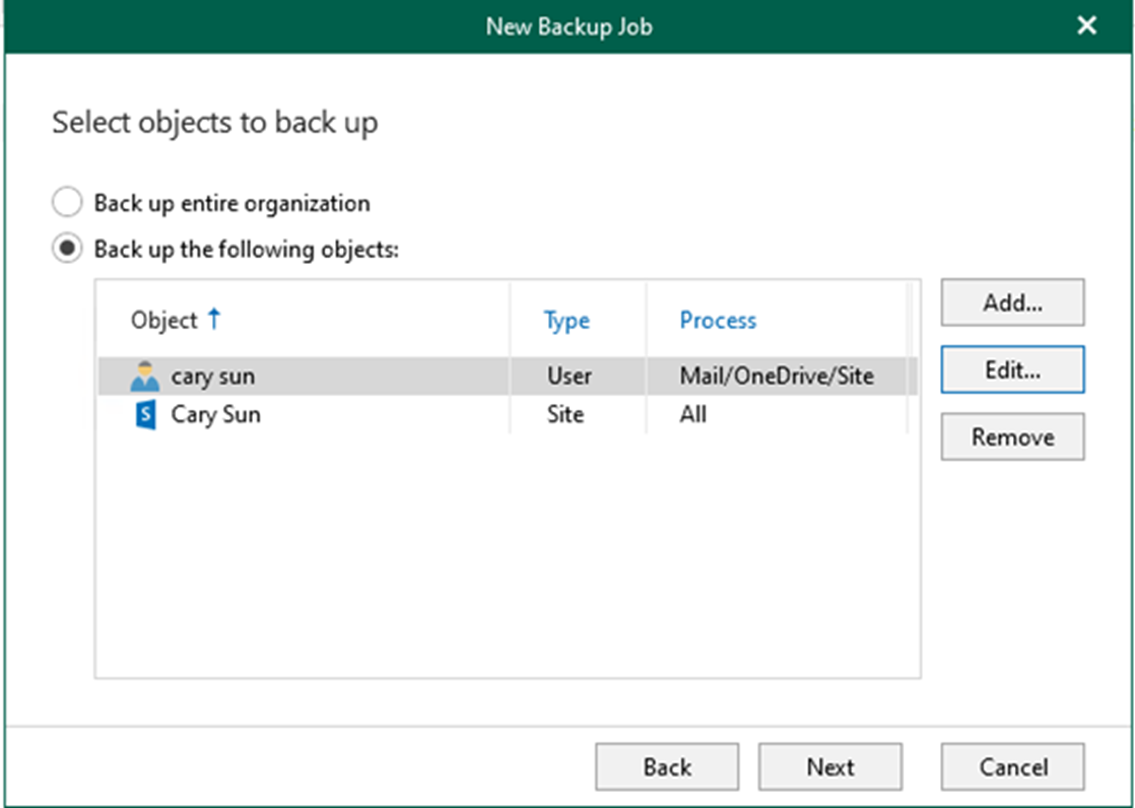Select the cary sun user row name

(213, 377)
